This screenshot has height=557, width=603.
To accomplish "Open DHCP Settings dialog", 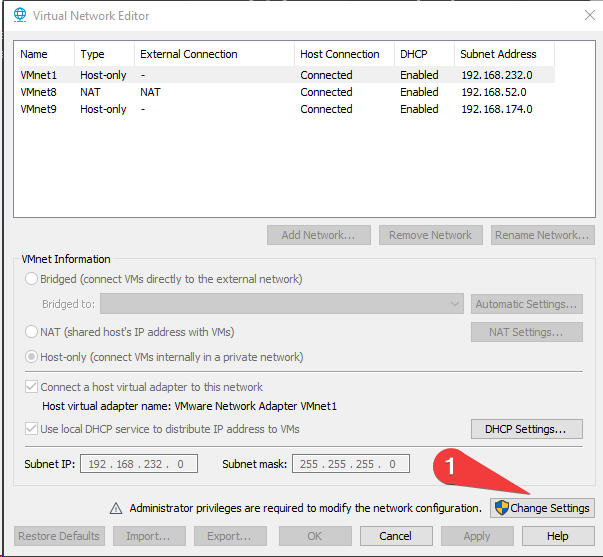I will click(x=527, y=429).
